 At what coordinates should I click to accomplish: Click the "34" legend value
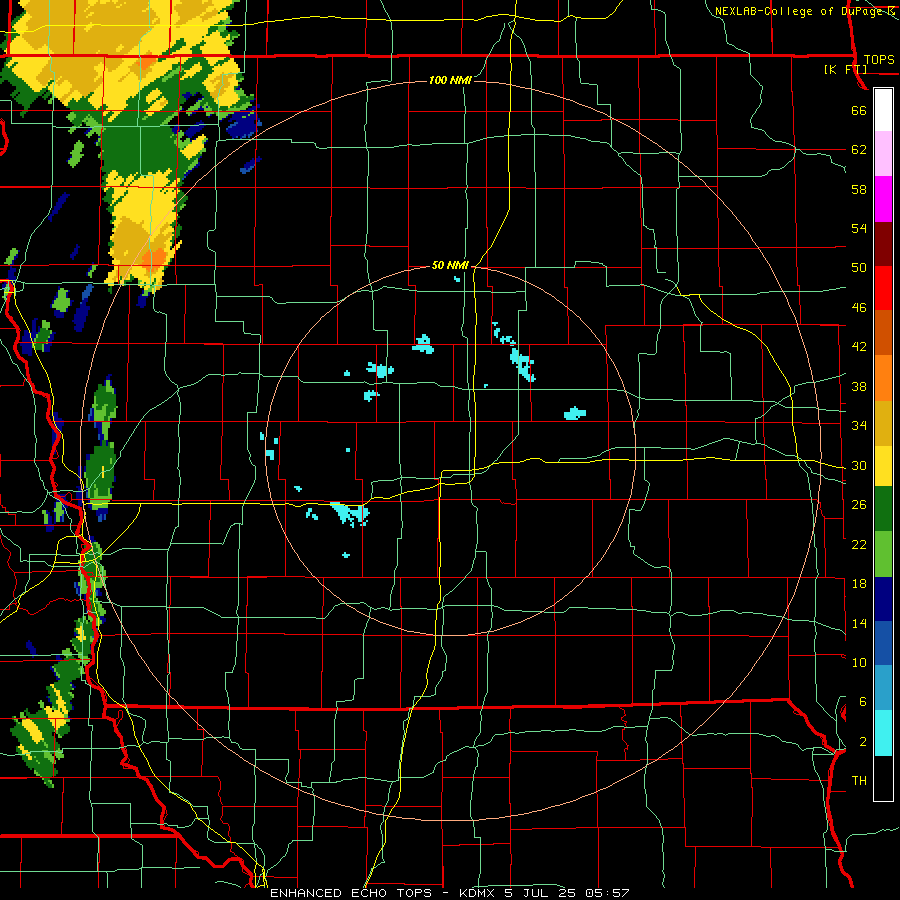coord(859,426)
